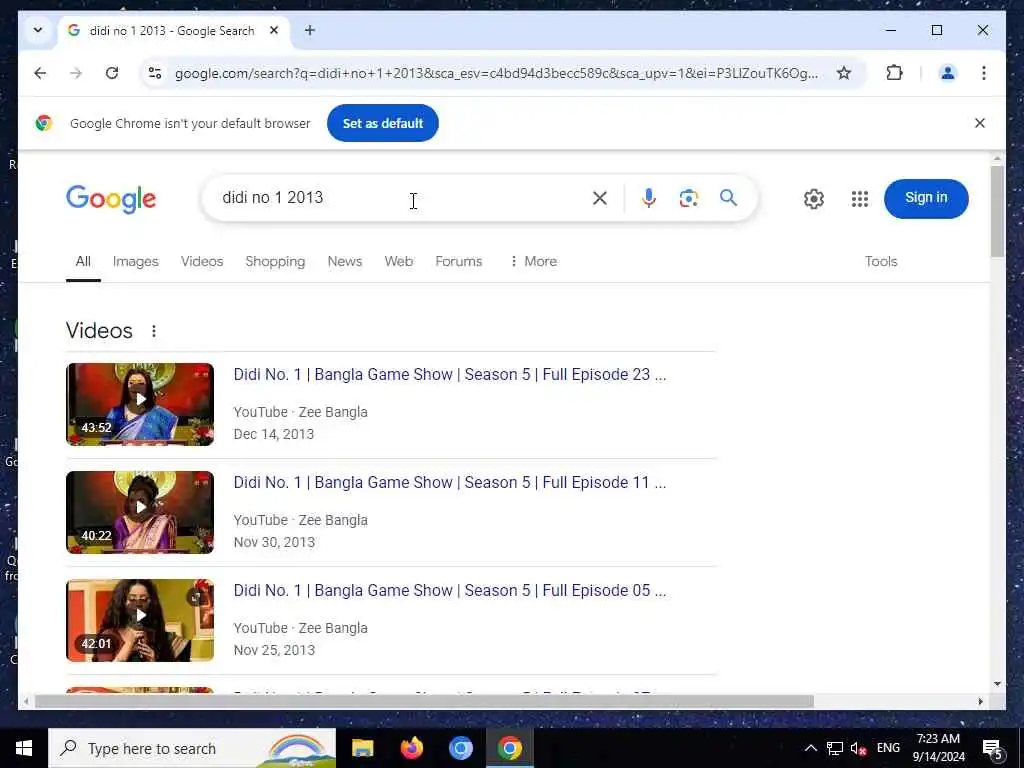Click the date Nov 30, 2013

[x=274, y=542]
